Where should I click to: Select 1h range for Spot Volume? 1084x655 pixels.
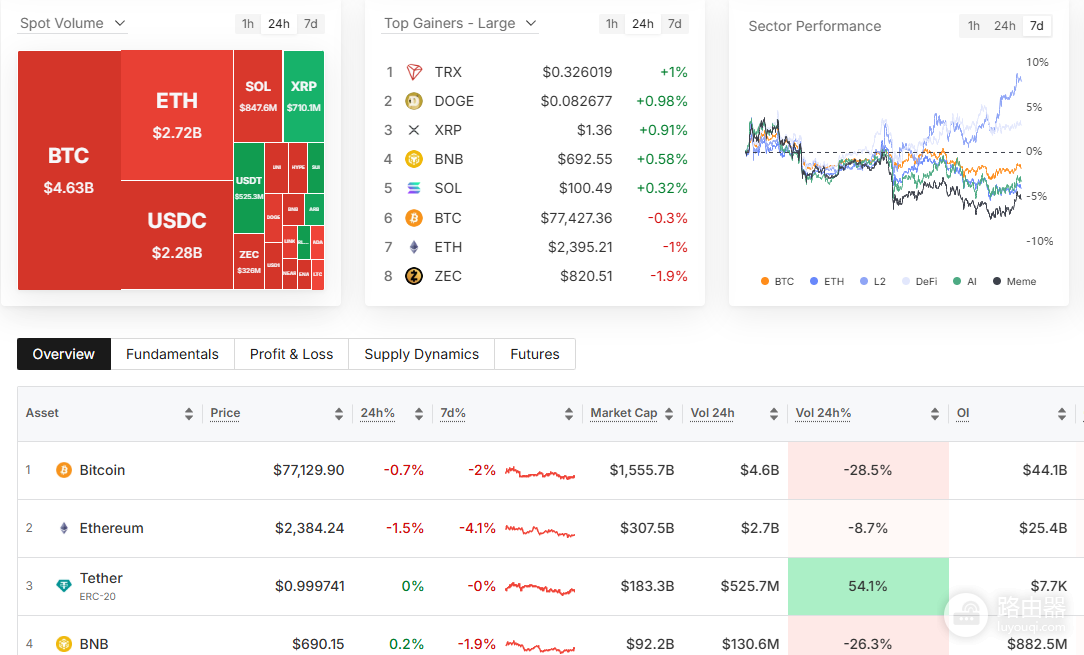[x=248, y=24]
